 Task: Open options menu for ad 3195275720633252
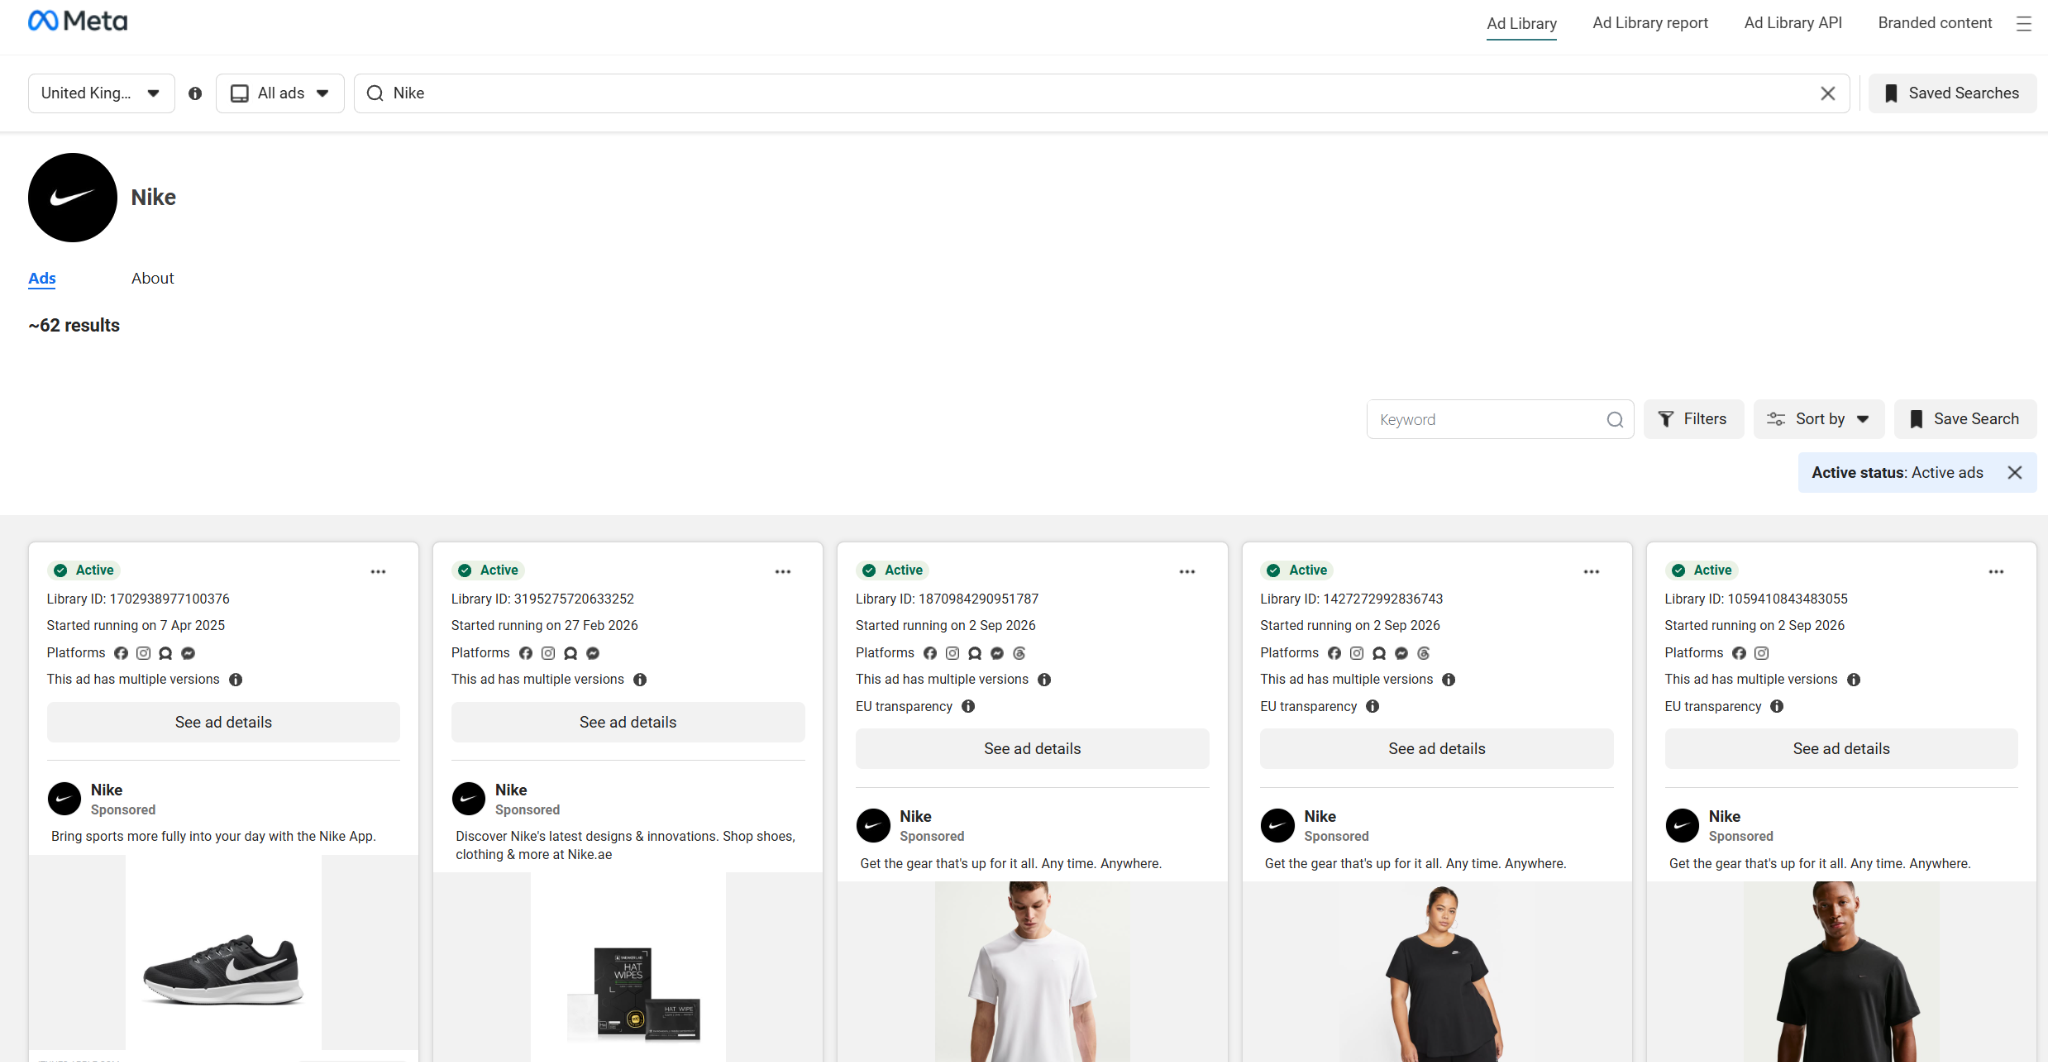[783, 572]
